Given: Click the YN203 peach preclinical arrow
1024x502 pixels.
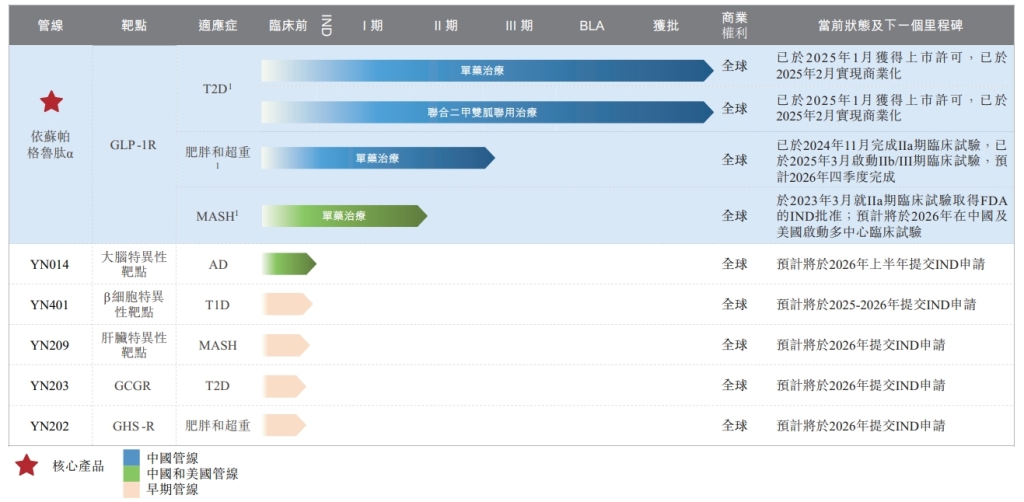Looking at the screenshot, I should click(x=284, y=385).
